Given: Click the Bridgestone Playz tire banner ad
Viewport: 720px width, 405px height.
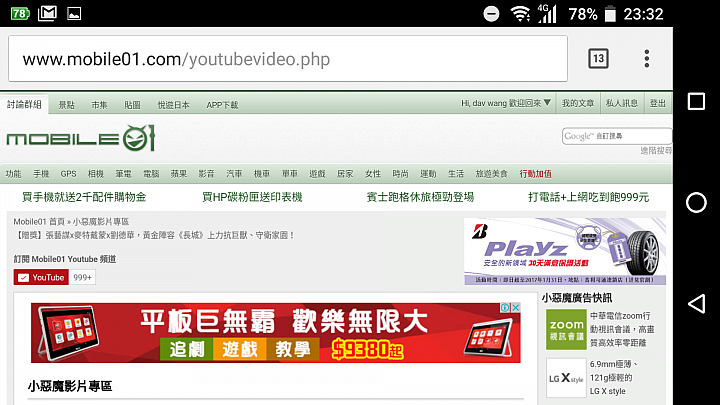Looking at the screenshot, I should click(565, 251).
